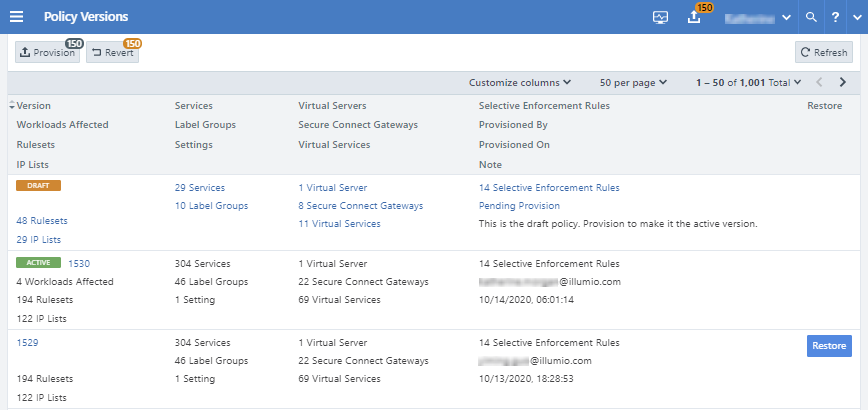Image resolution: width=868 pixels, height=410 pixels.
Task: Open the hamburger navigation menu
Action: point(17,17)
